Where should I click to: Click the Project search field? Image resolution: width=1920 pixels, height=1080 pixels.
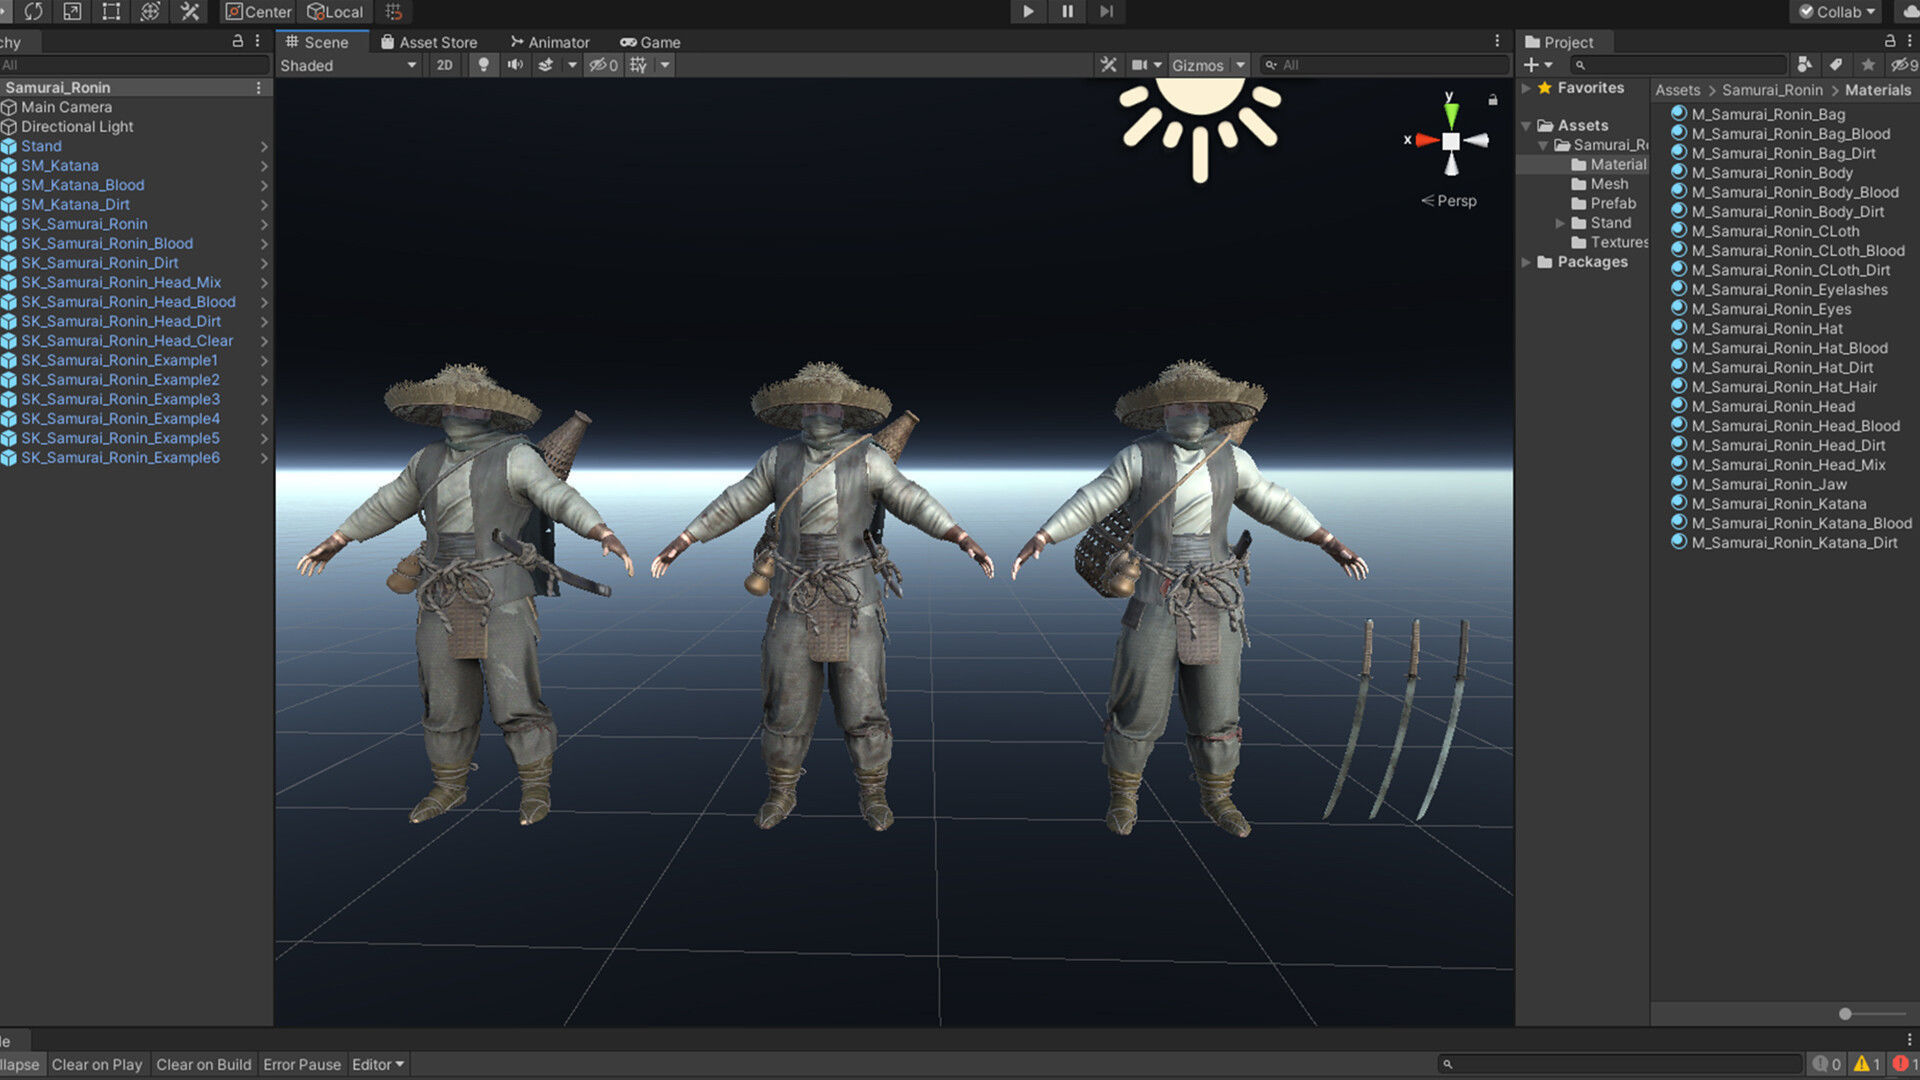[1677, 65]
